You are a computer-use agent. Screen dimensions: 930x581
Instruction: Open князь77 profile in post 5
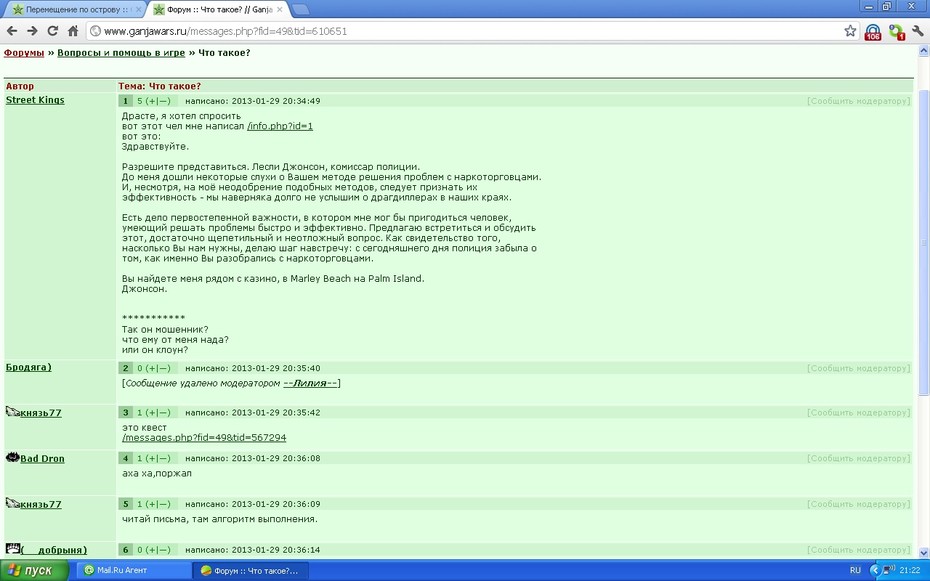[41, 504]
